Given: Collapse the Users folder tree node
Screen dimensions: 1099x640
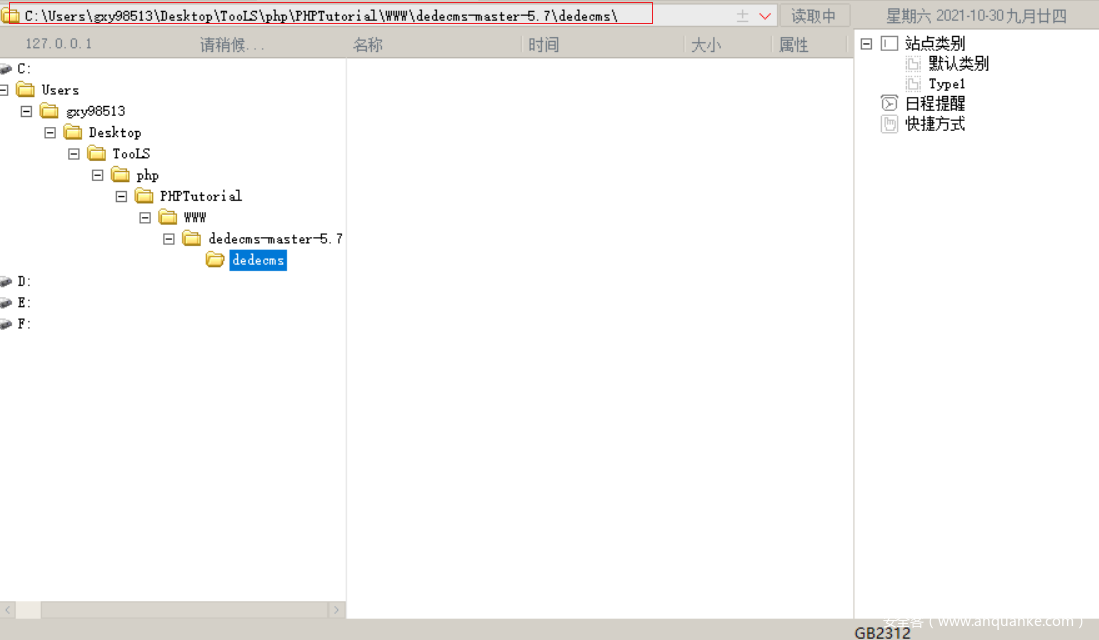Looking at the screenshot, I should point(4,90).
